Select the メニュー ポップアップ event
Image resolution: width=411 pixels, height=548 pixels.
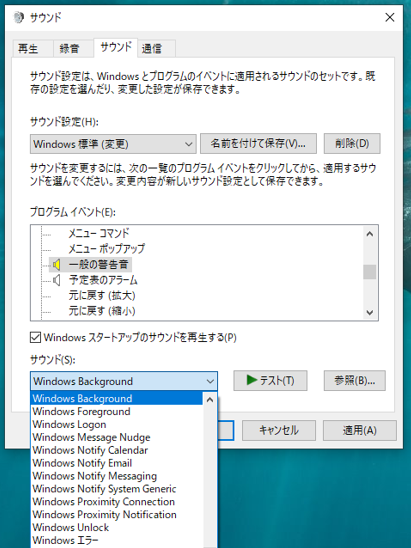106,249
